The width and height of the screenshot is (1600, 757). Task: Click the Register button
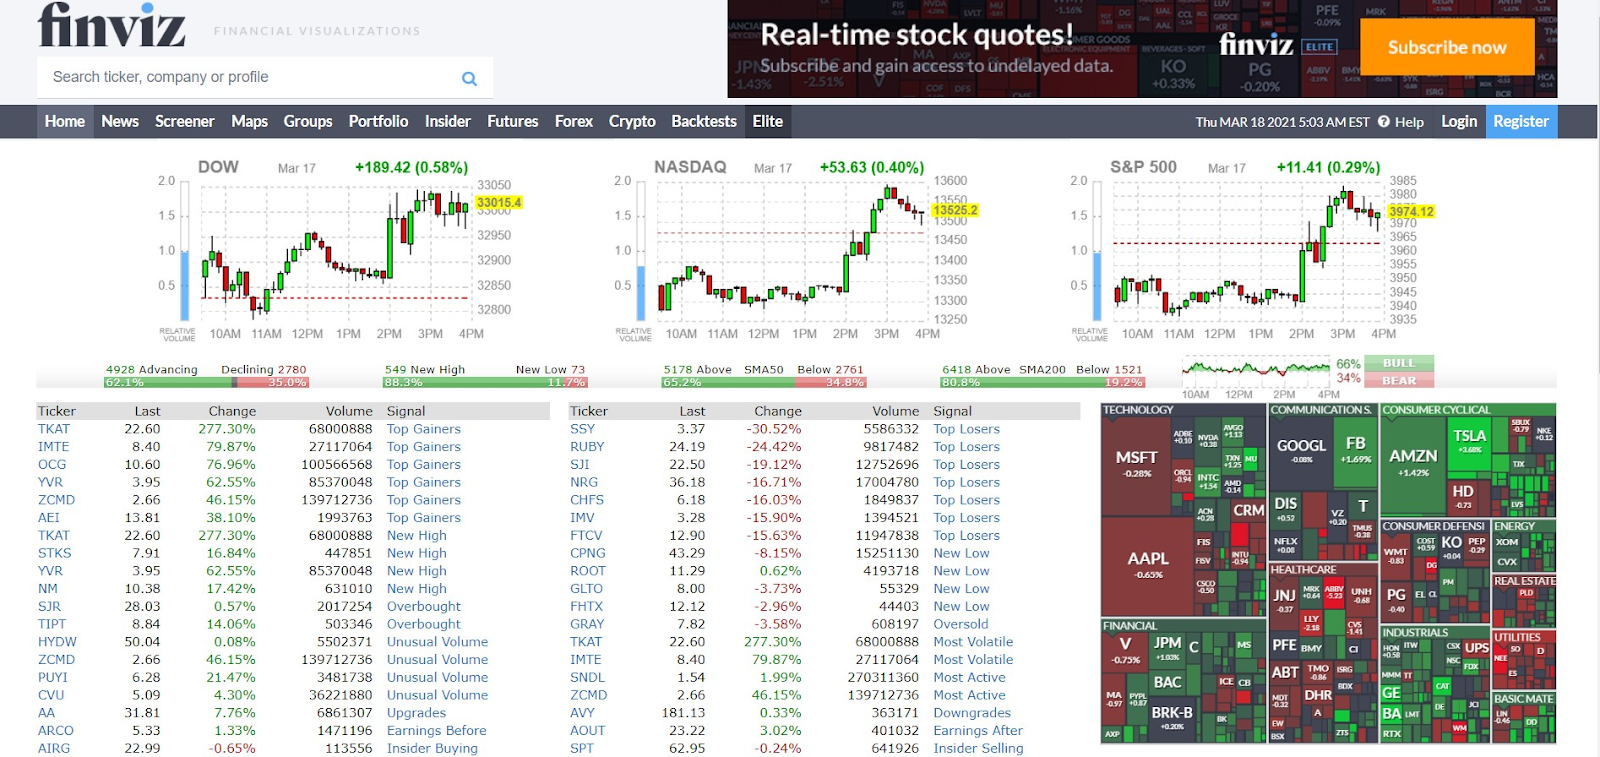click(x=1521, y=122)
